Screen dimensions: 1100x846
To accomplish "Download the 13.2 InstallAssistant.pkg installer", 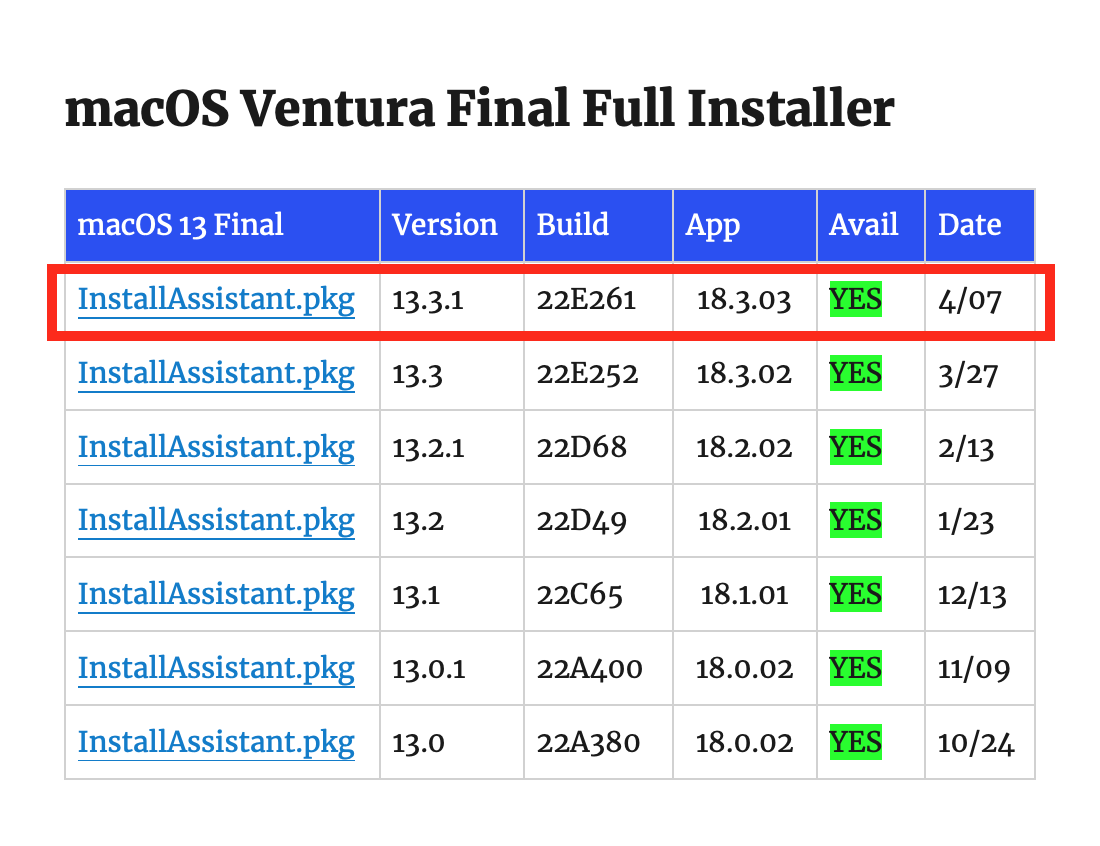I will pyautogui.click(x=216, y=521).
